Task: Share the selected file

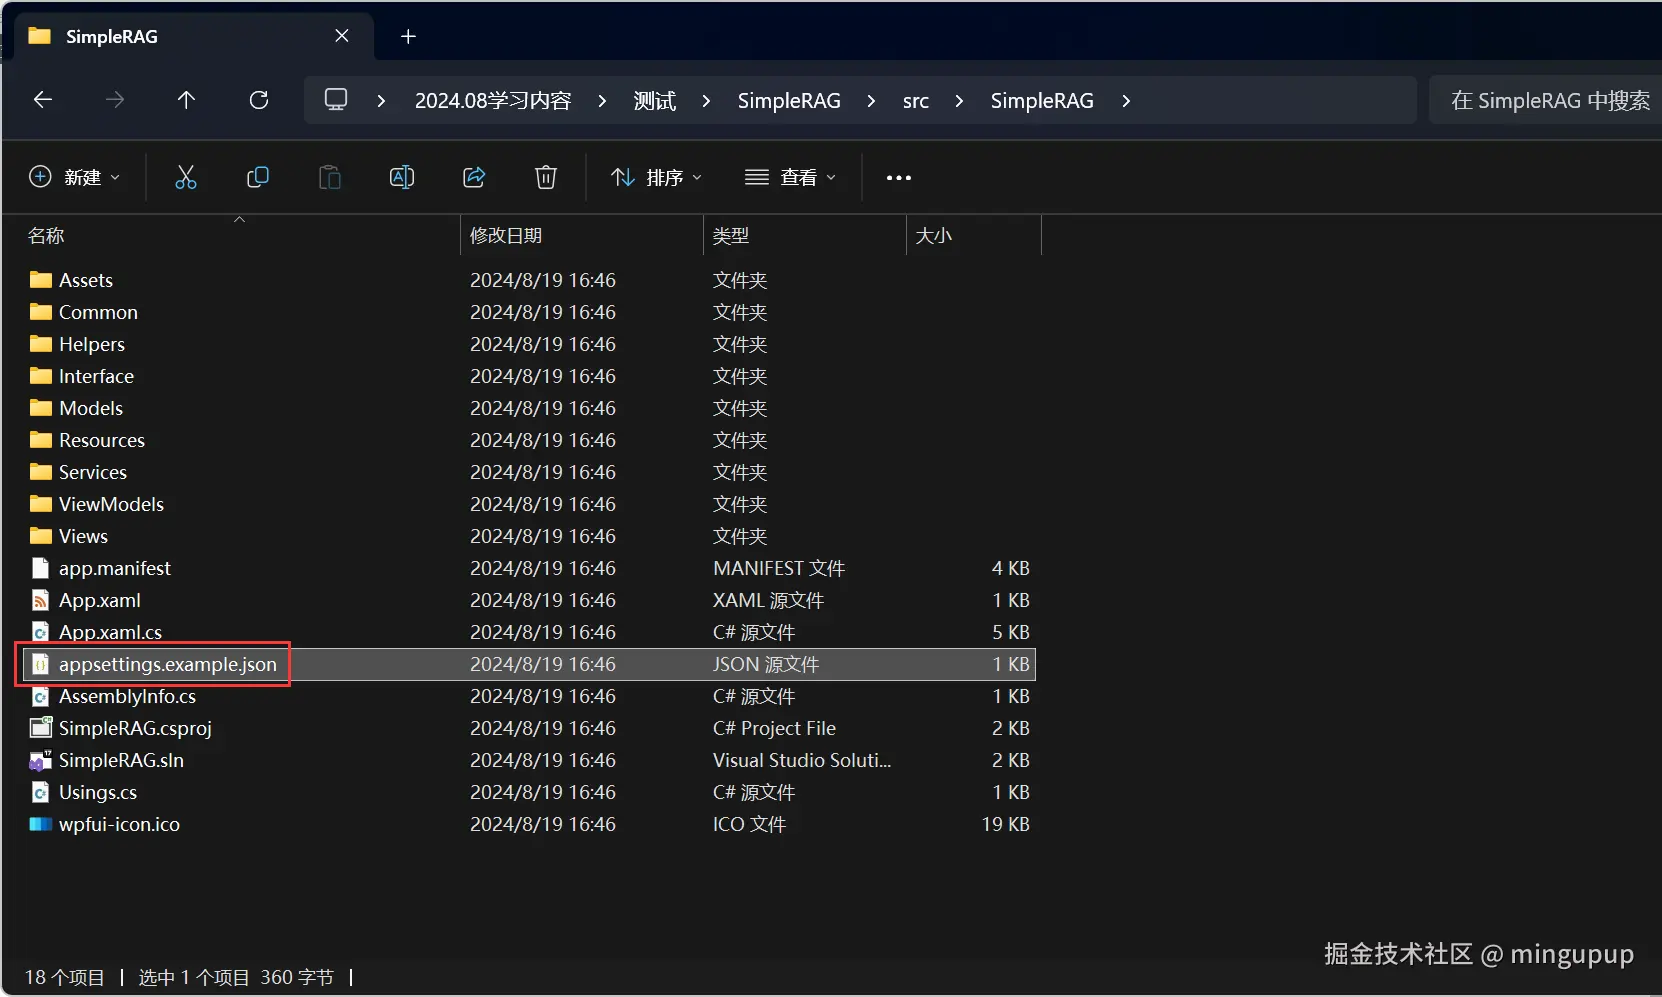Action: [x=474, y=177]
